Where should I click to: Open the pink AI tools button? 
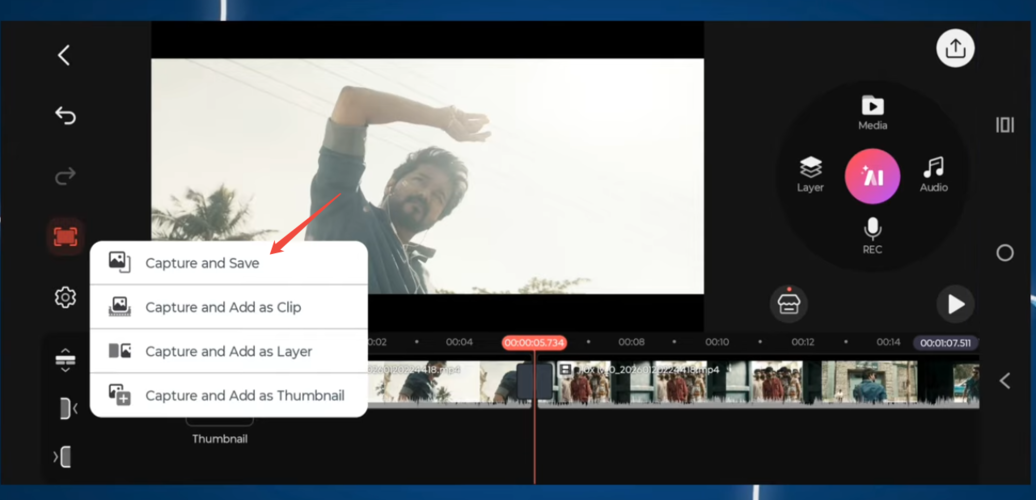click(x=872, y=177)
